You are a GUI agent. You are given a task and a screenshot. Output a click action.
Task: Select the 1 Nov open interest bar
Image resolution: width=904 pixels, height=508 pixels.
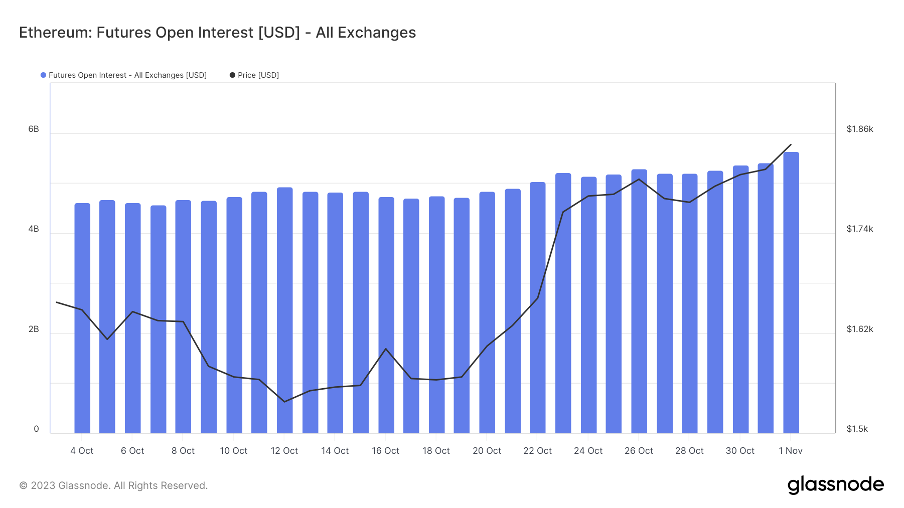click(x=791, y=292)
